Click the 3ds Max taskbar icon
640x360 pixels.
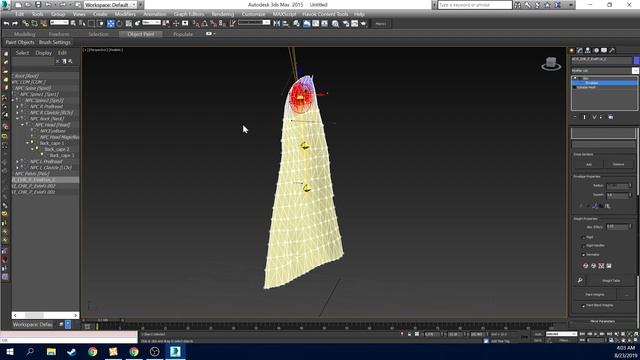tap(175, 351)
